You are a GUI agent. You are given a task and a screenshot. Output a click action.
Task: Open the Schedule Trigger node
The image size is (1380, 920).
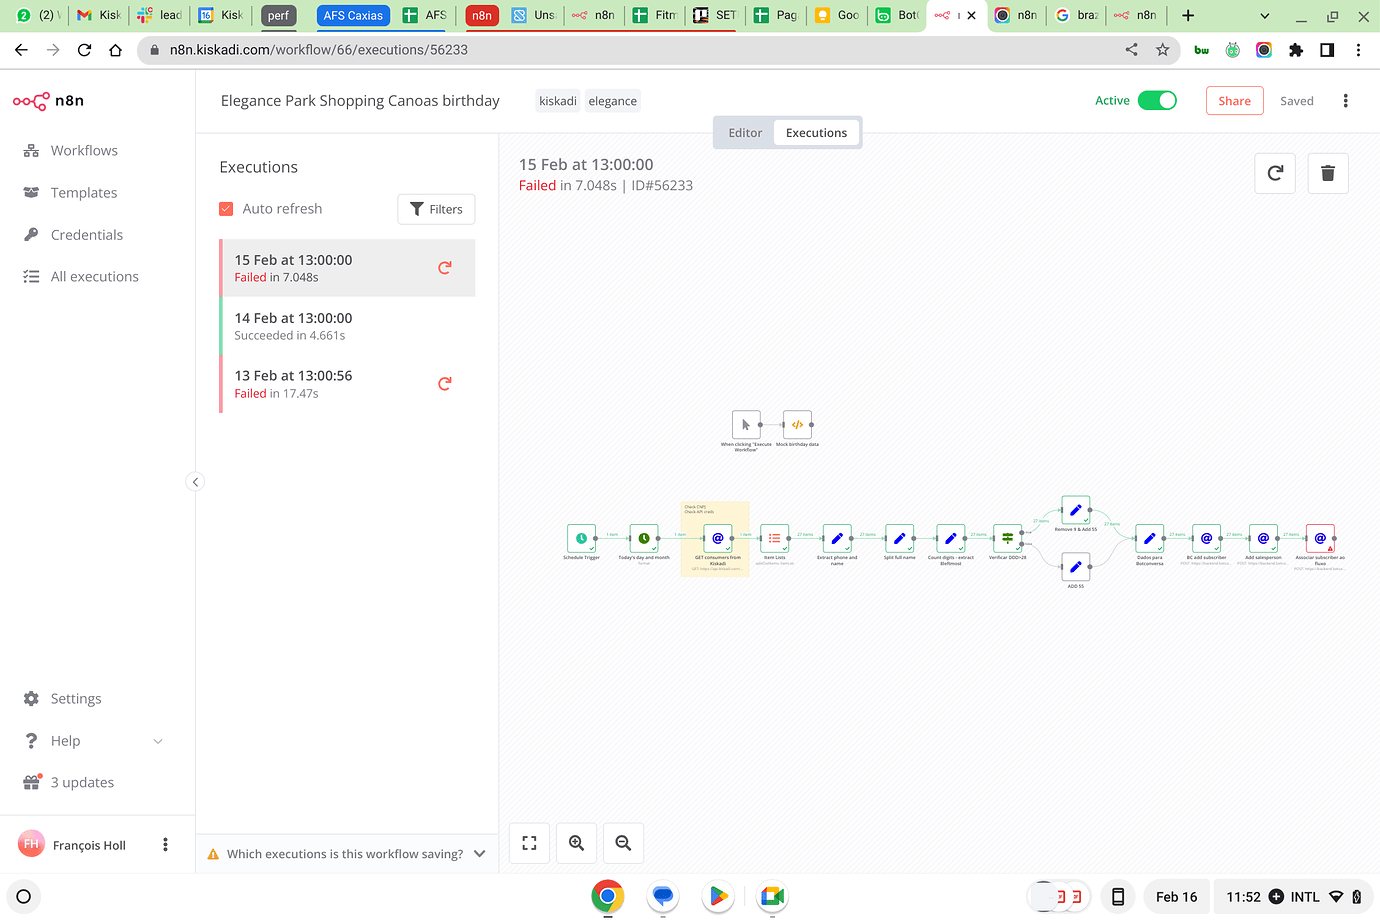pyautogui.click(x=581, y=538)
